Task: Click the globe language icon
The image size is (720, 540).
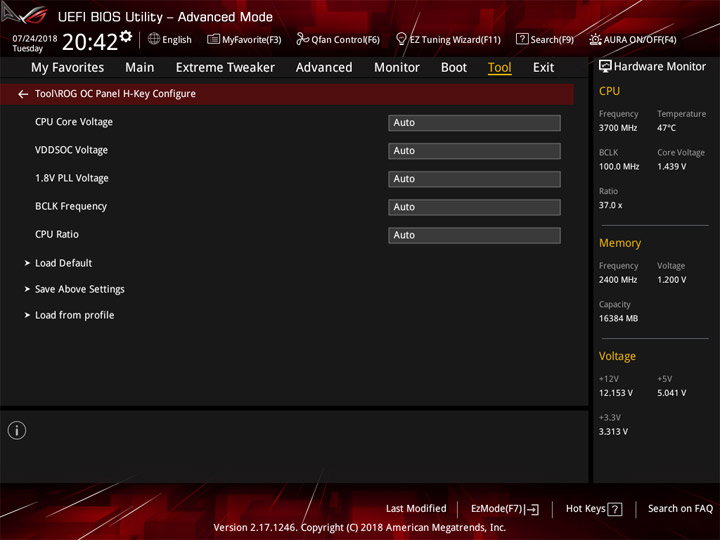Action: [154, 39]
